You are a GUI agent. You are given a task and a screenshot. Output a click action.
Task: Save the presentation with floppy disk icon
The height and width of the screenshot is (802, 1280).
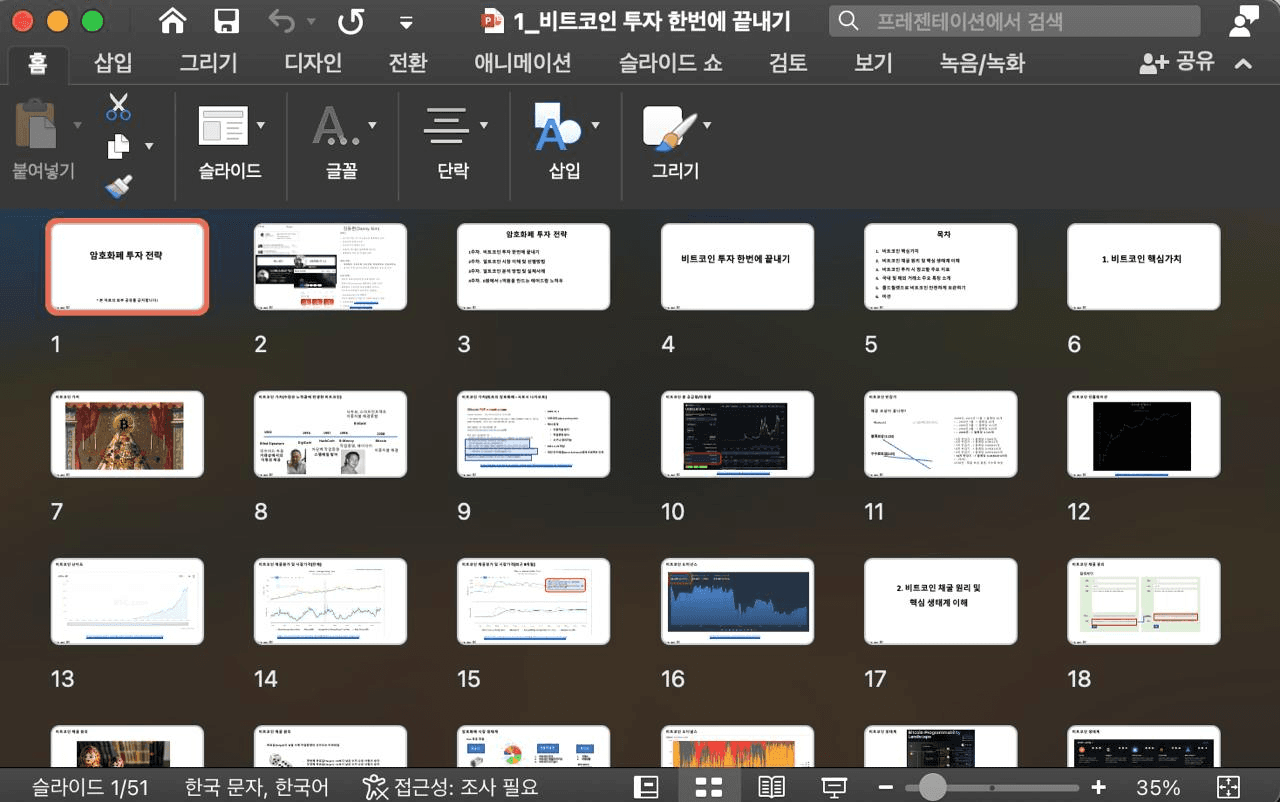pyautogui.click(x=227, y=20)
